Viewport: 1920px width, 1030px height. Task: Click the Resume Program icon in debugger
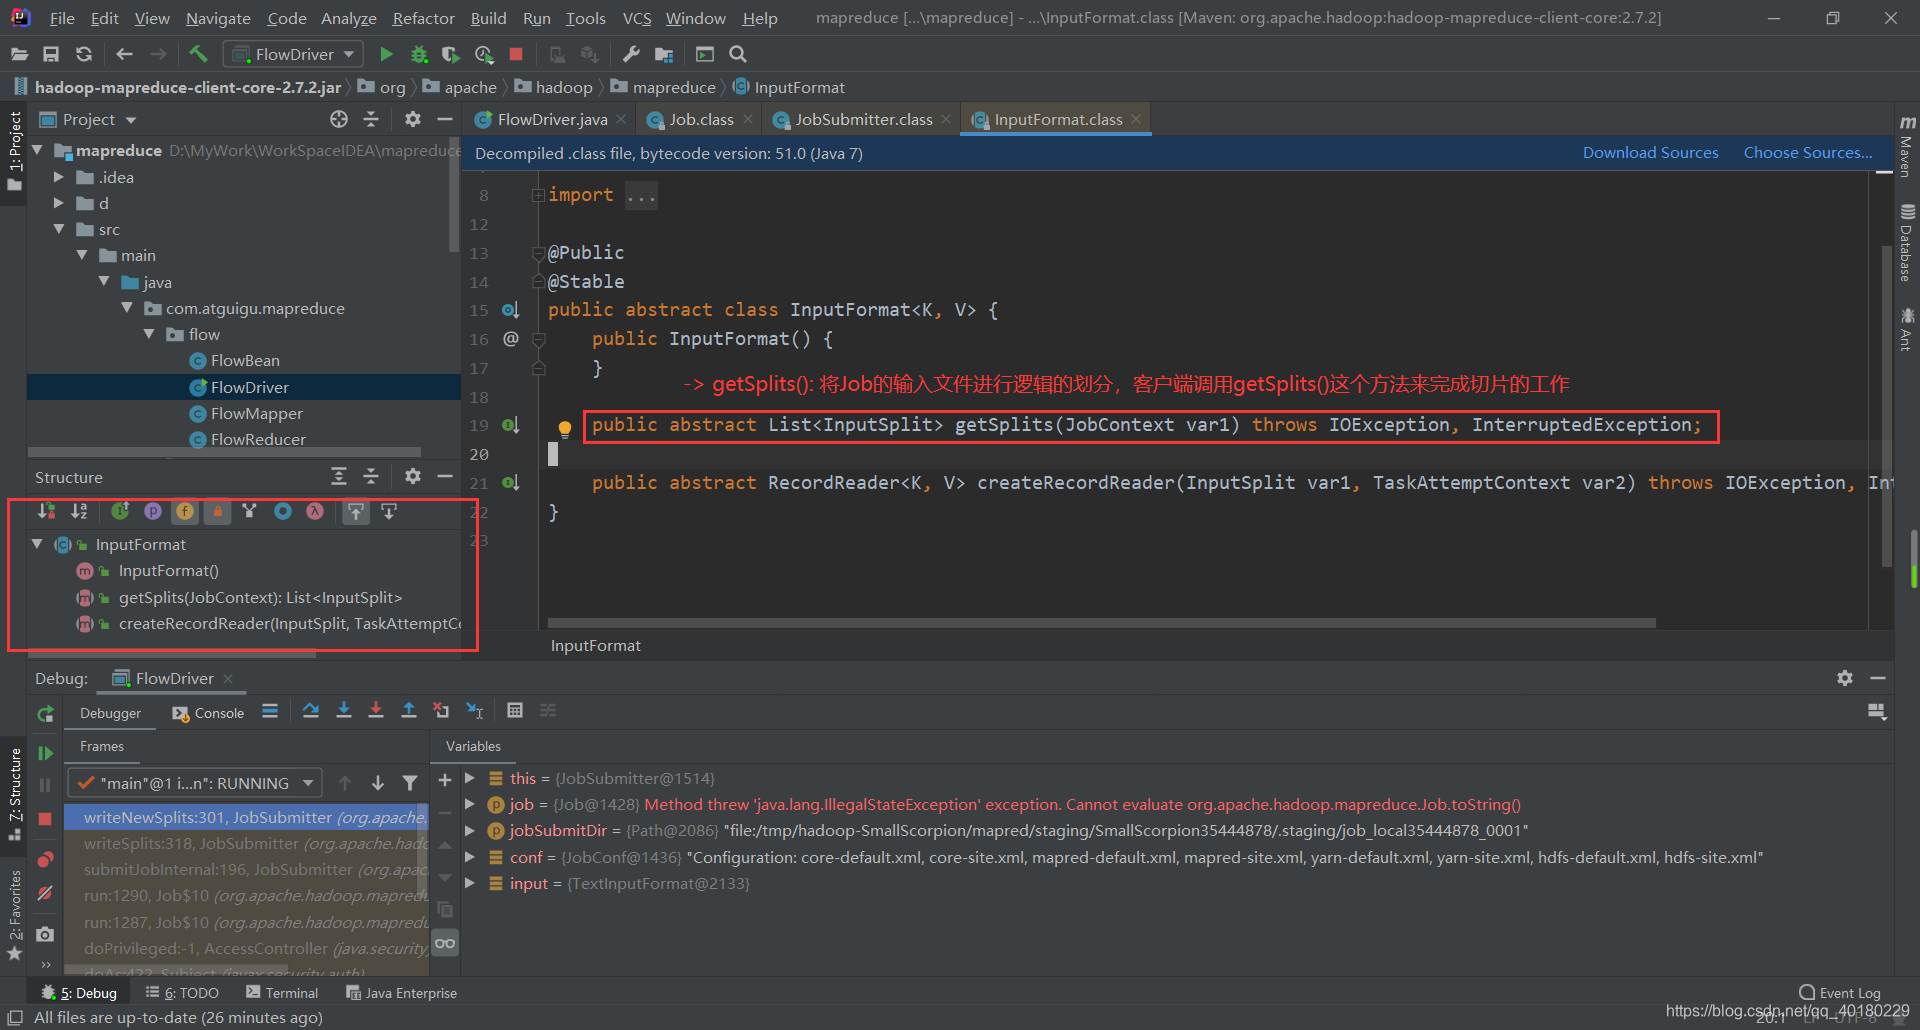click(45, 753)
